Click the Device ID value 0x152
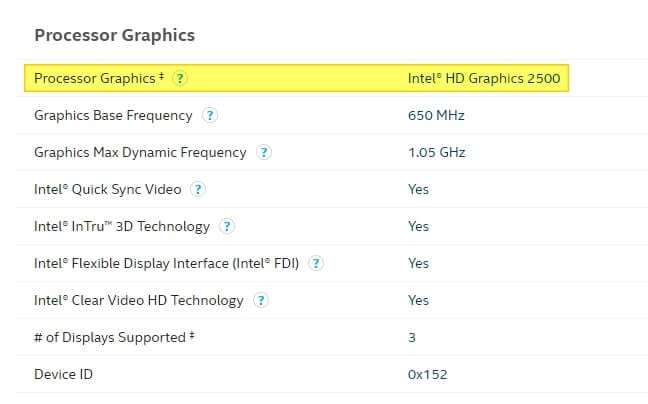This screenshot has height=404, width=648. 427,374
